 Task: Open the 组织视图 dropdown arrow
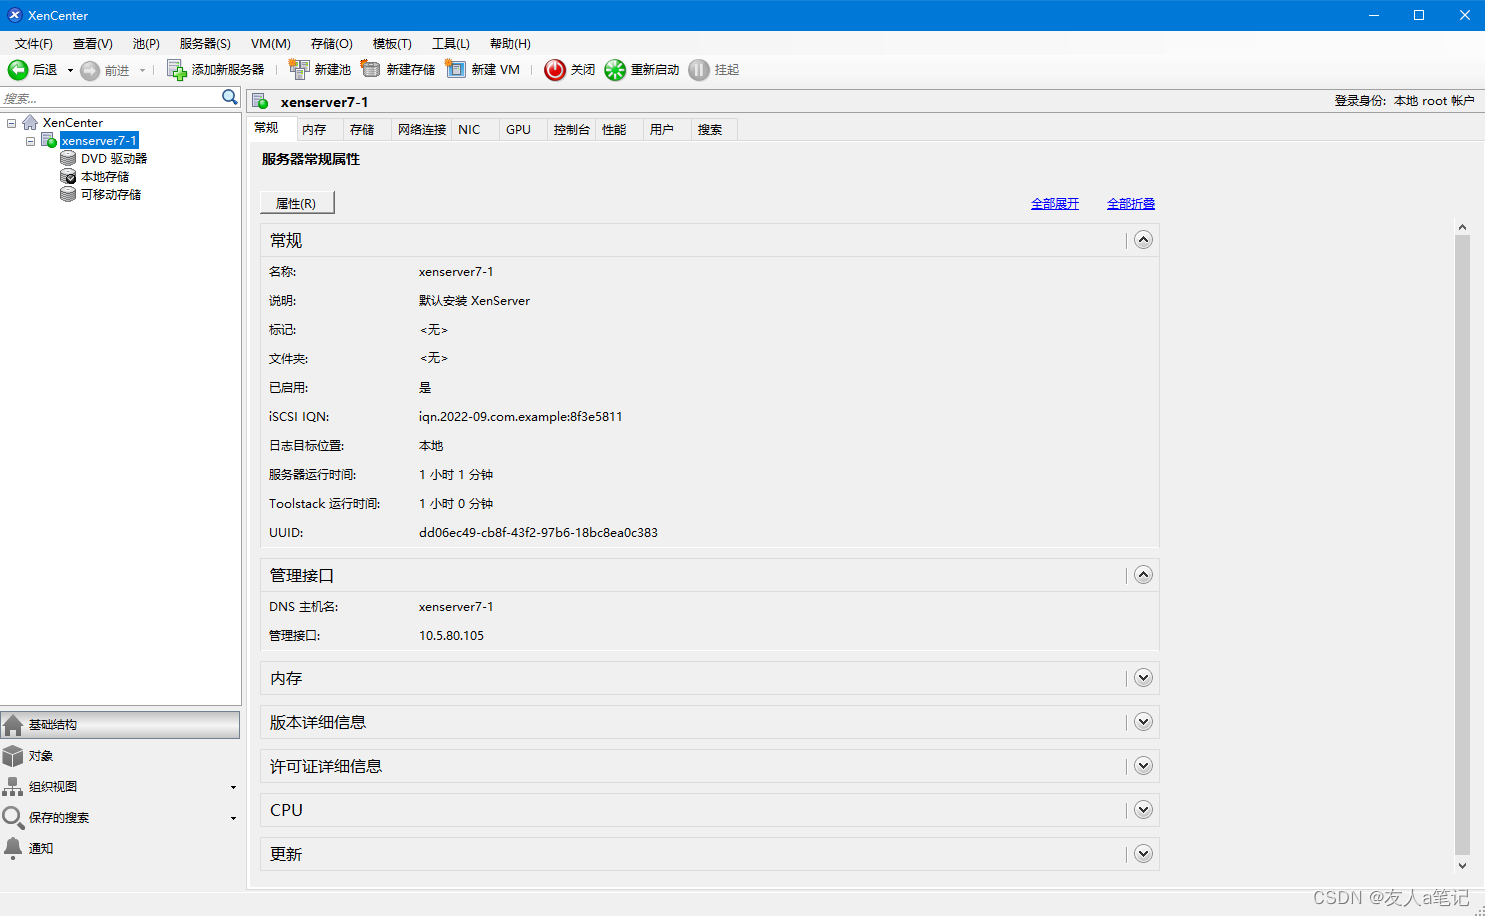click(x=233, y=788)
